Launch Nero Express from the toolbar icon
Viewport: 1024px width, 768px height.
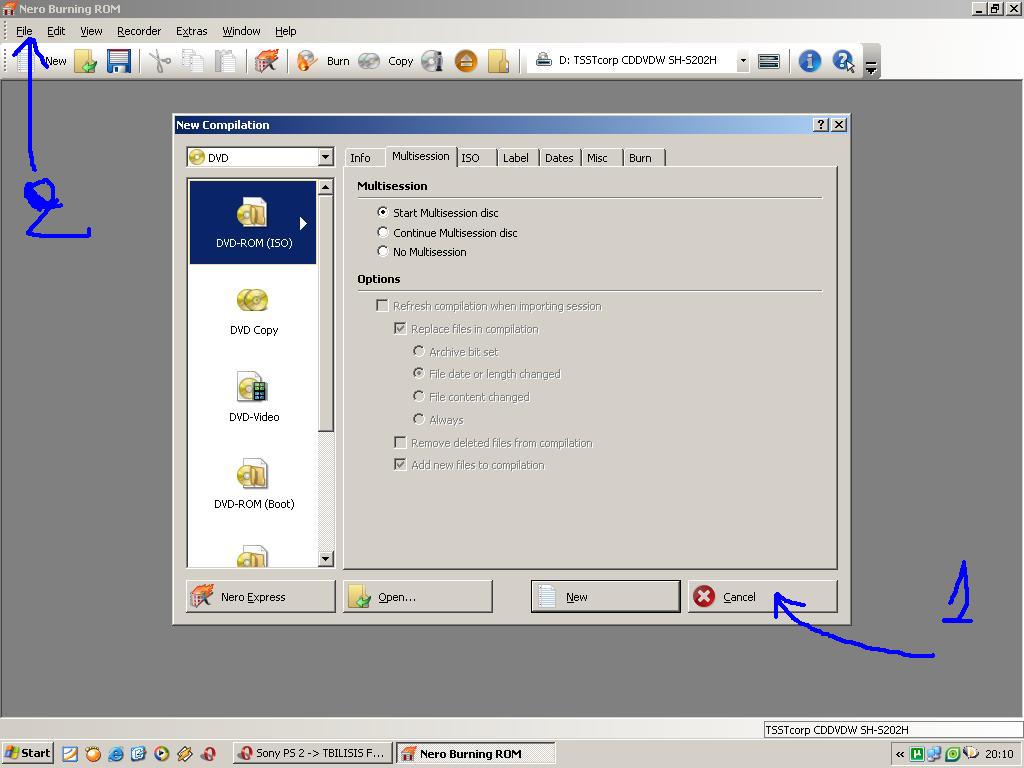tap(266, 61)
